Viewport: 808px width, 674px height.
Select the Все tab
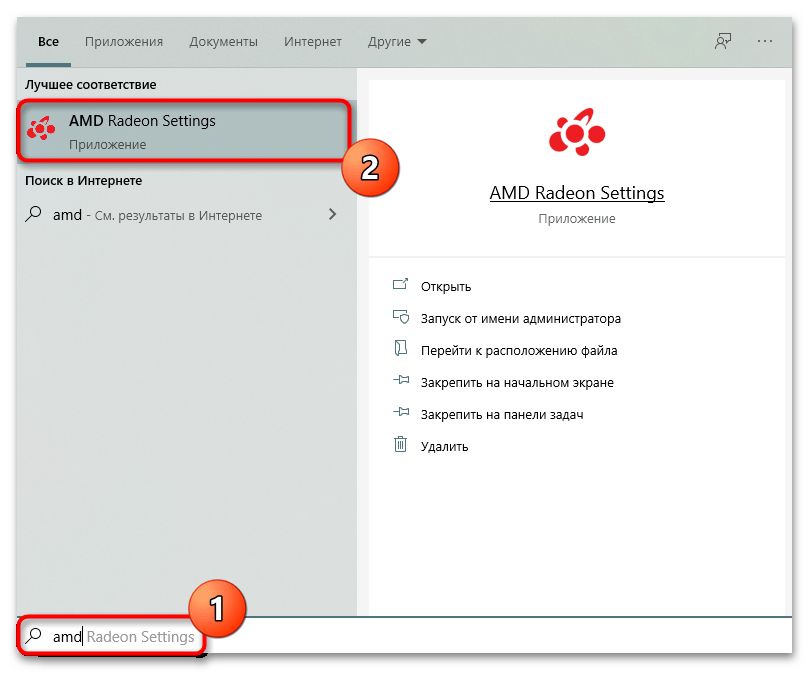[48, 42]
